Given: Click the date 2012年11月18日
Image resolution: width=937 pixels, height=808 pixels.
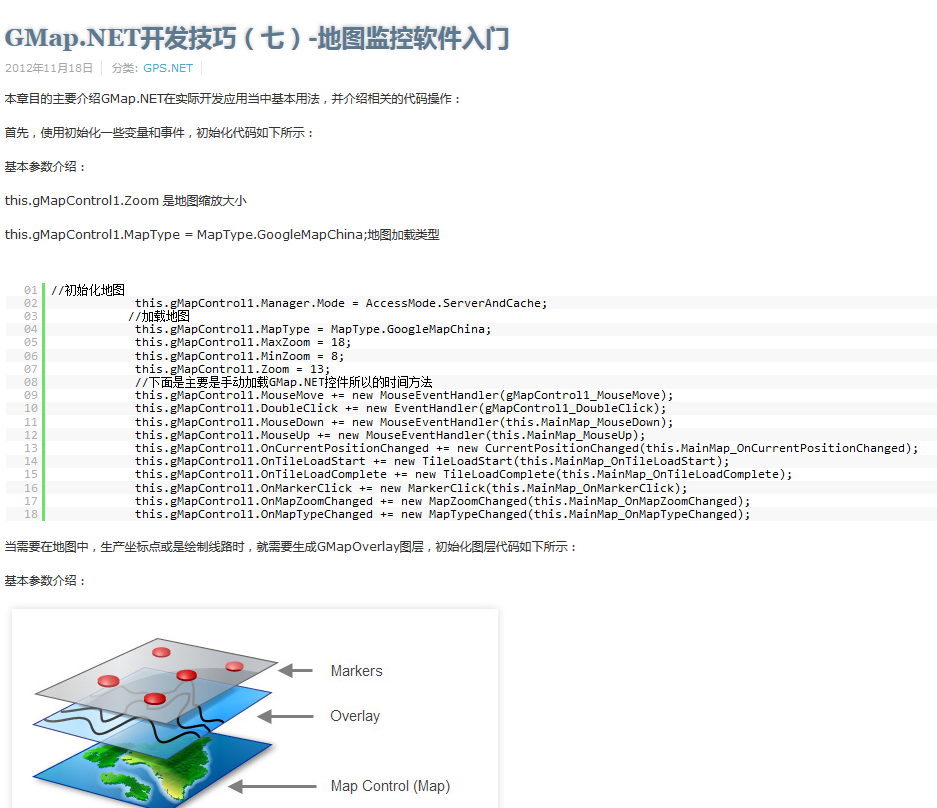Looking at the screenshot, I should [49, 68].
